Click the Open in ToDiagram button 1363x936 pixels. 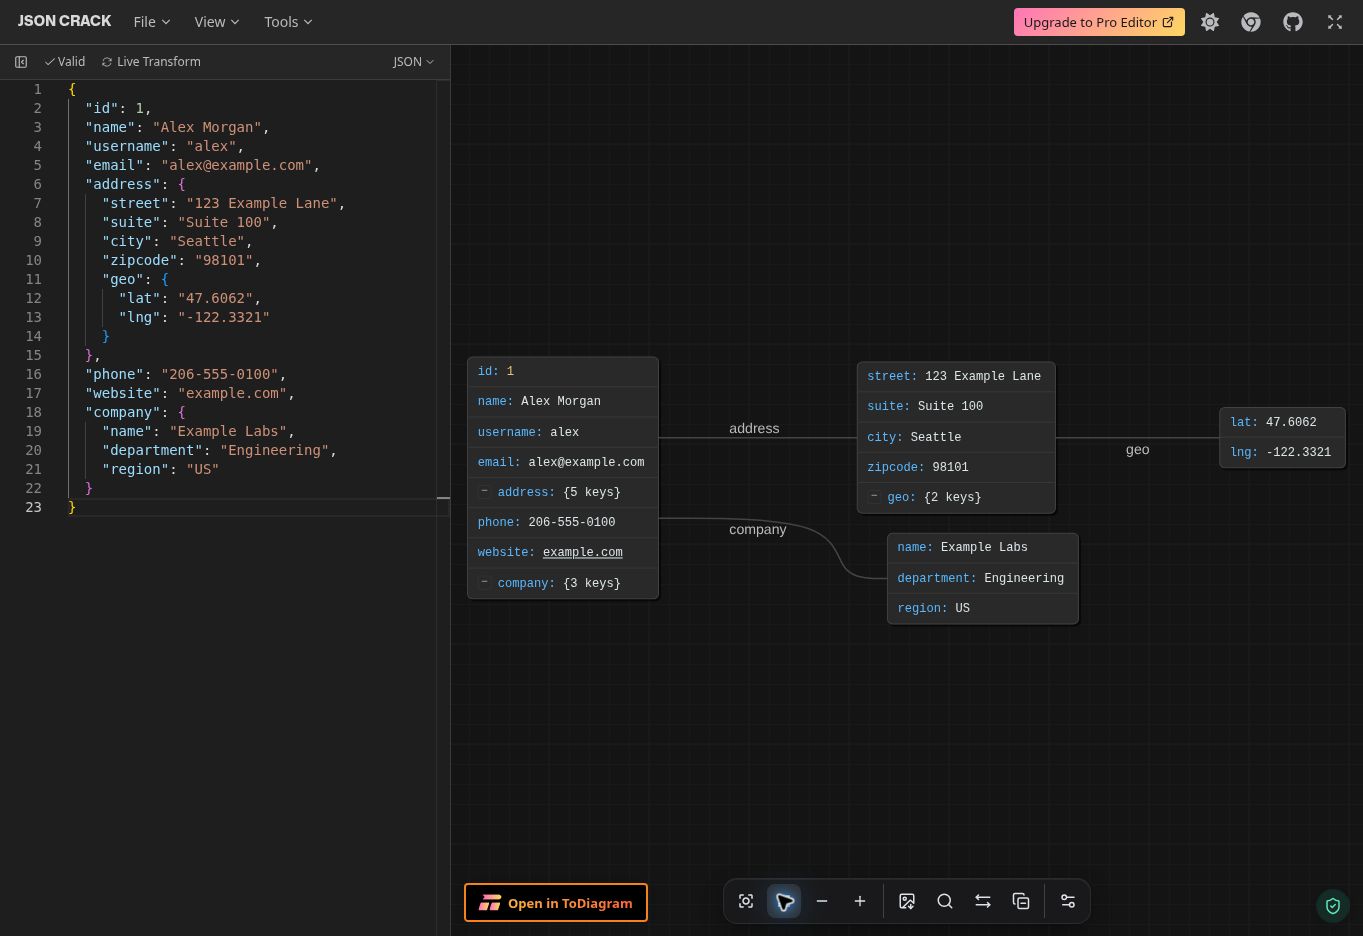[556, 903]
